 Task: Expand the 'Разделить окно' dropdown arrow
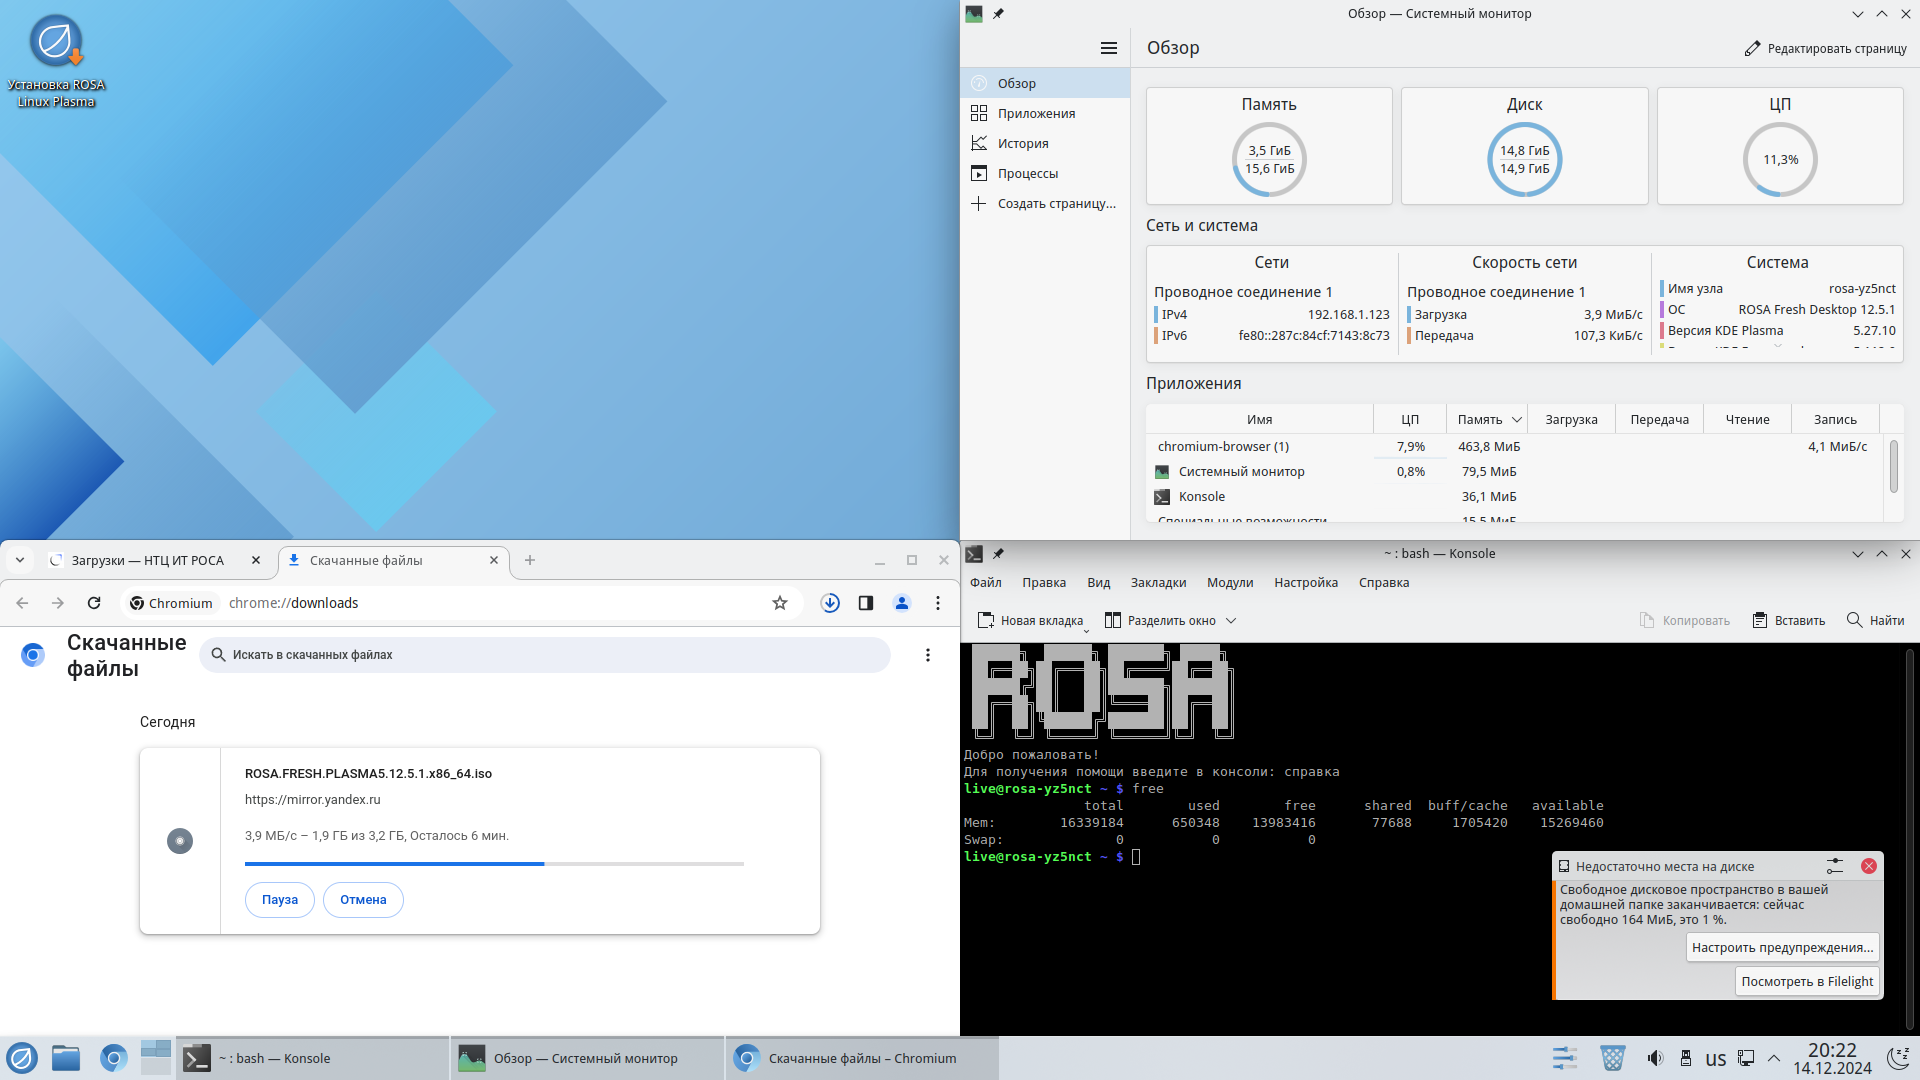(1231, 621)
